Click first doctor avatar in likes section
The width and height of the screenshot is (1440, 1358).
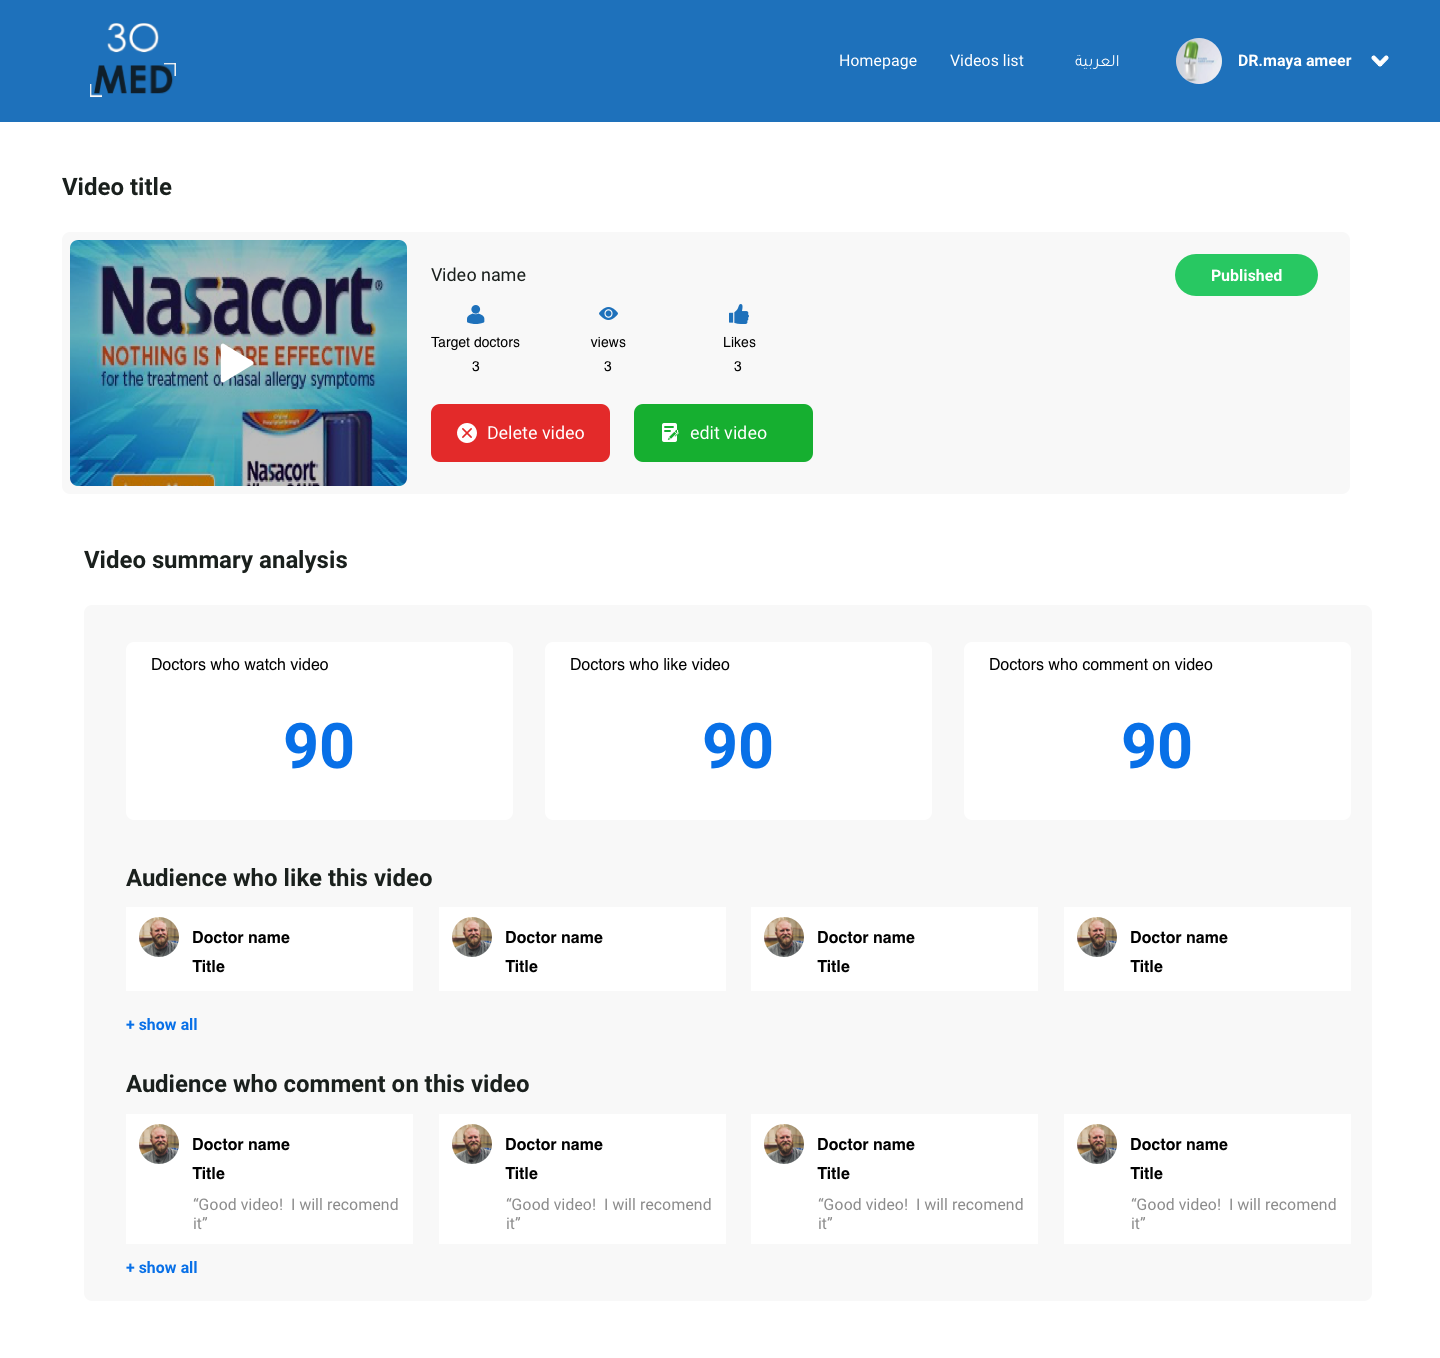(x=159, y=937)
